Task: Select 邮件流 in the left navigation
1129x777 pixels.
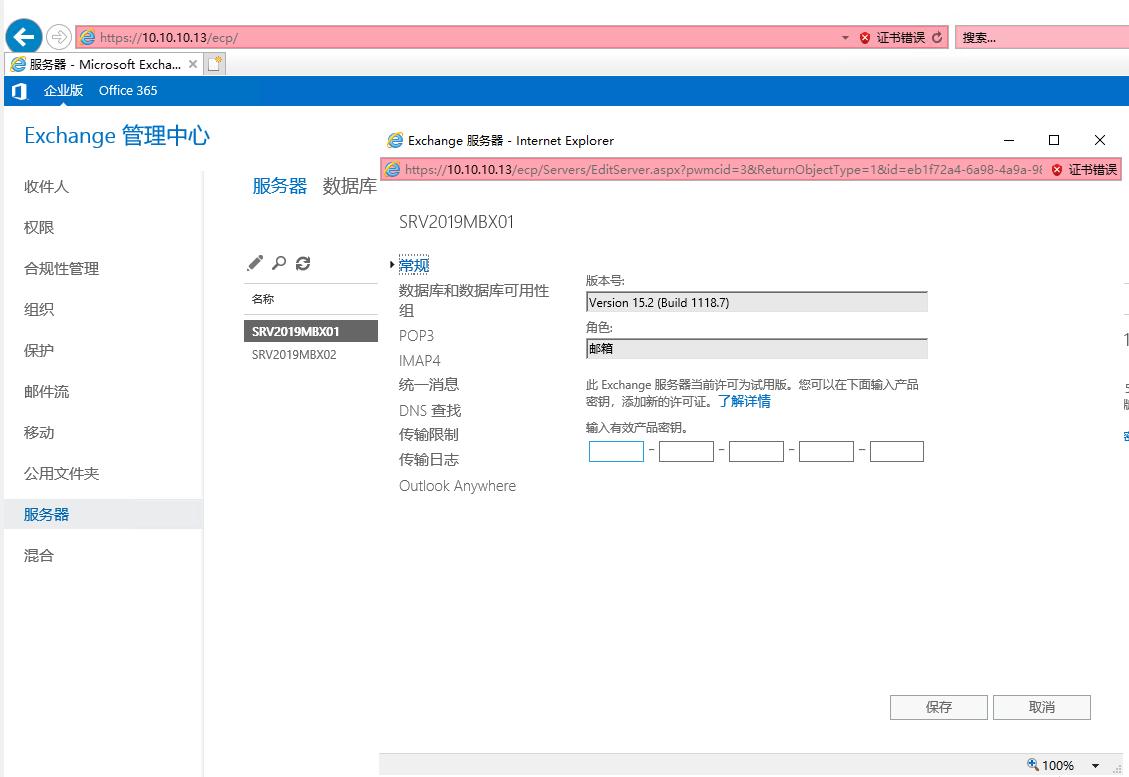Action: pos(48,391)
